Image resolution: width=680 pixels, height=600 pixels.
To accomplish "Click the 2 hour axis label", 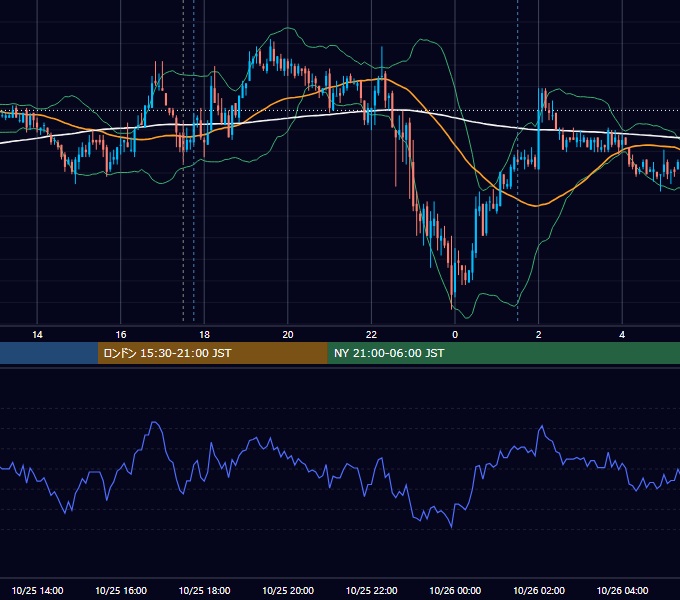I will (539, 335).
